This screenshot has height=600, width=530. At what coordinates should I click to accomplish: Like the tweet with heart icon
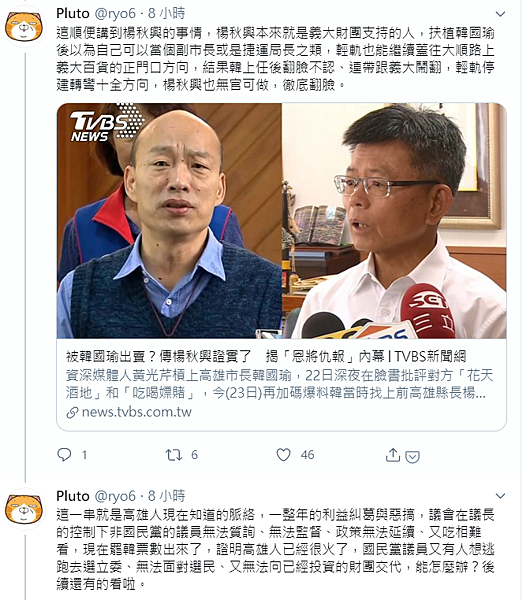point(284,455)
